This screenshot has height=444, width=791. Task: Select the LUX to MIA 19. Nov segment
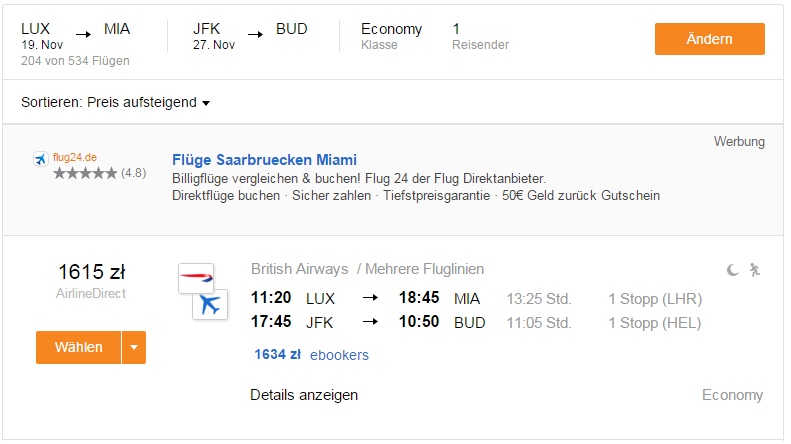click(76, 36)
